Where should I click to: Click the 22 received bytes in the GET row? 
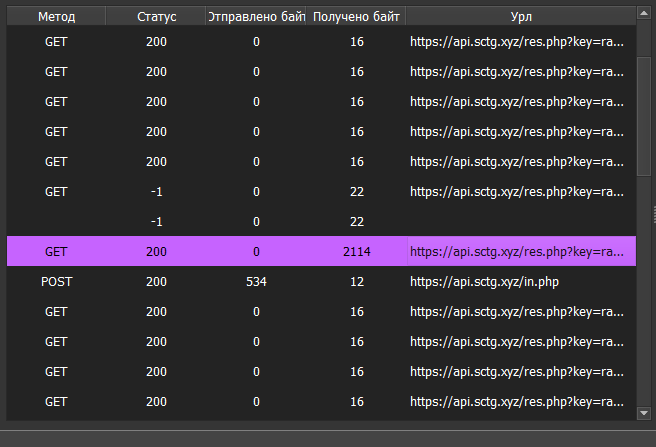tap(357, 192)
